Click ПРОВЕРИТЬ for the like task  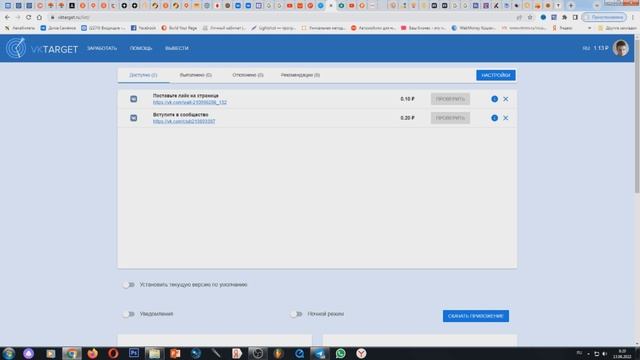click(x=450, y=99)
